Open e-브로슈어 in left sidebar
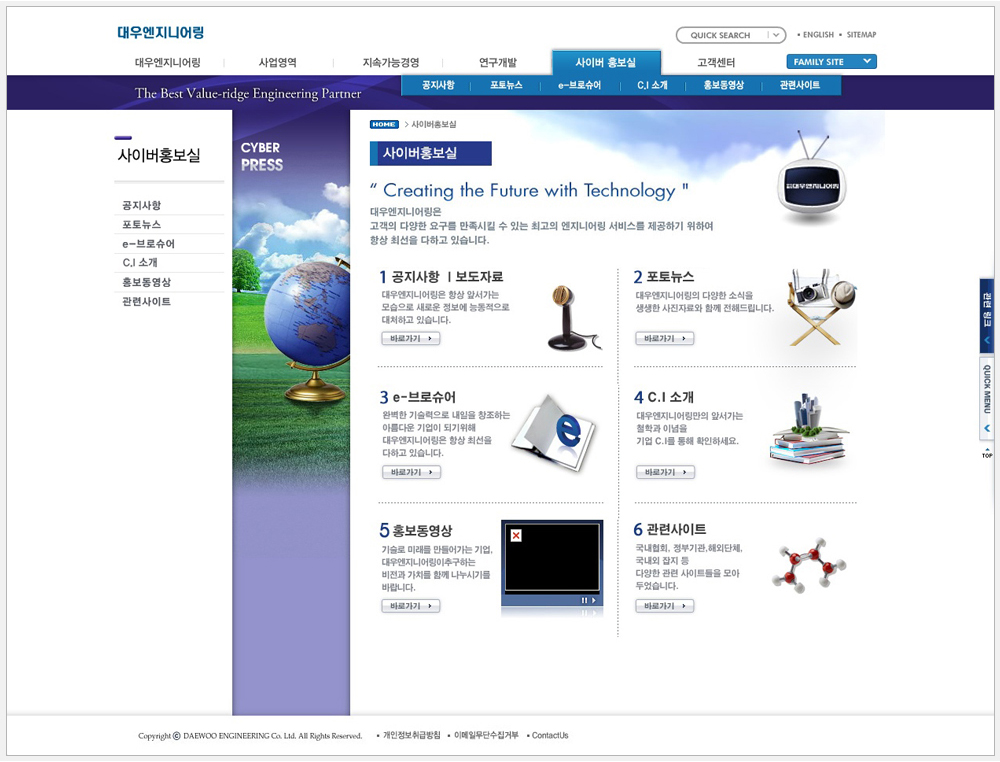1000x762 pixels. (148, 244)
